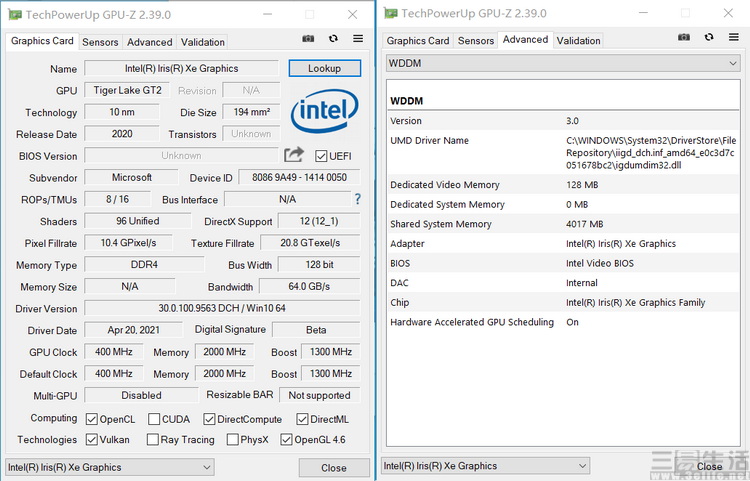Open GPU selector dropdown in right window
This screenshot has width=750, height=481.
click(485, 466)
